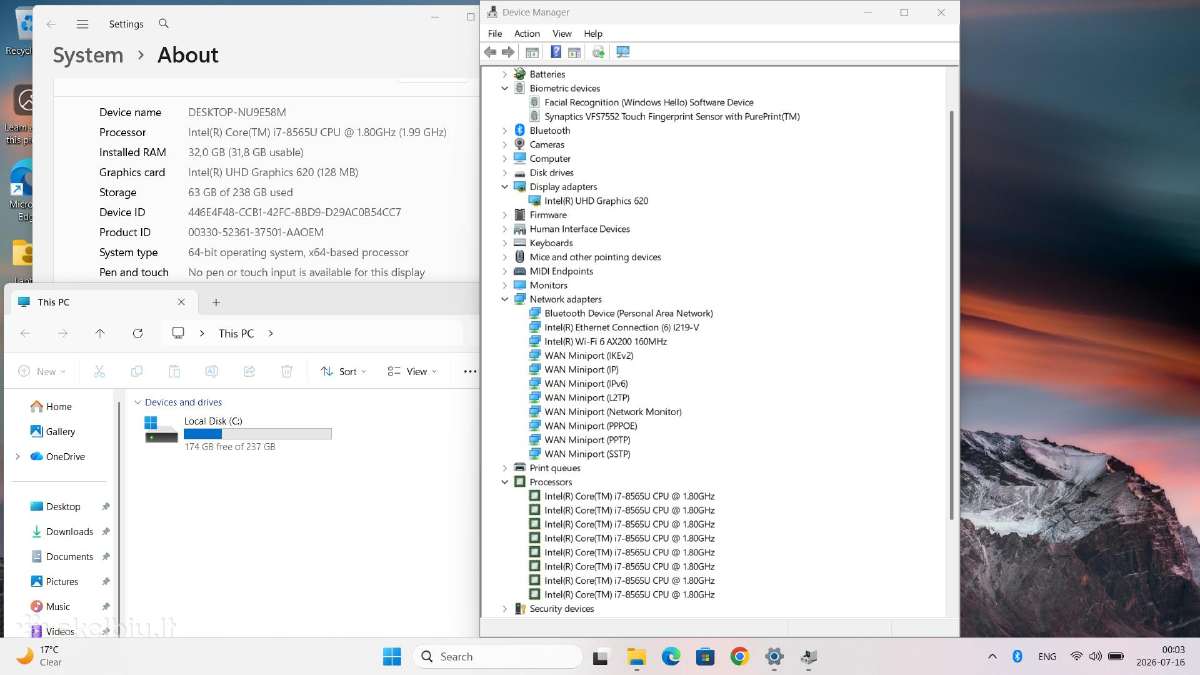The width and height of the screenshot is (1200, 675).
Task: Click the Forward arrow in Device Manager toolbar
Action: (508, 52)
